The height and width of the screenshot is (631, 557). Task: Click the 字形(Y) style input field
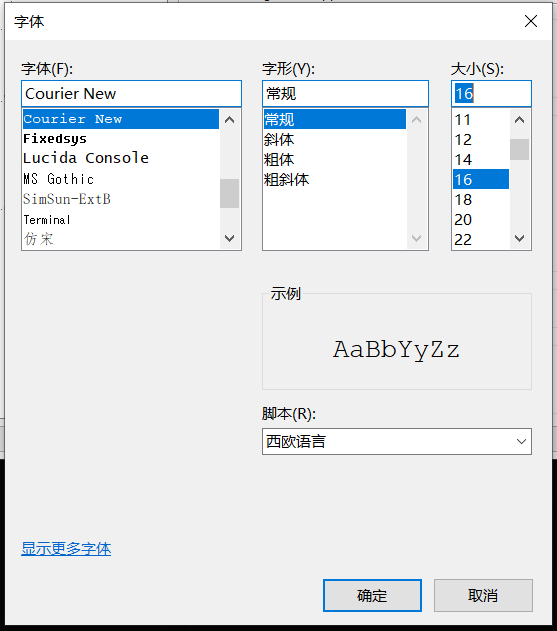tap(345, 93)
